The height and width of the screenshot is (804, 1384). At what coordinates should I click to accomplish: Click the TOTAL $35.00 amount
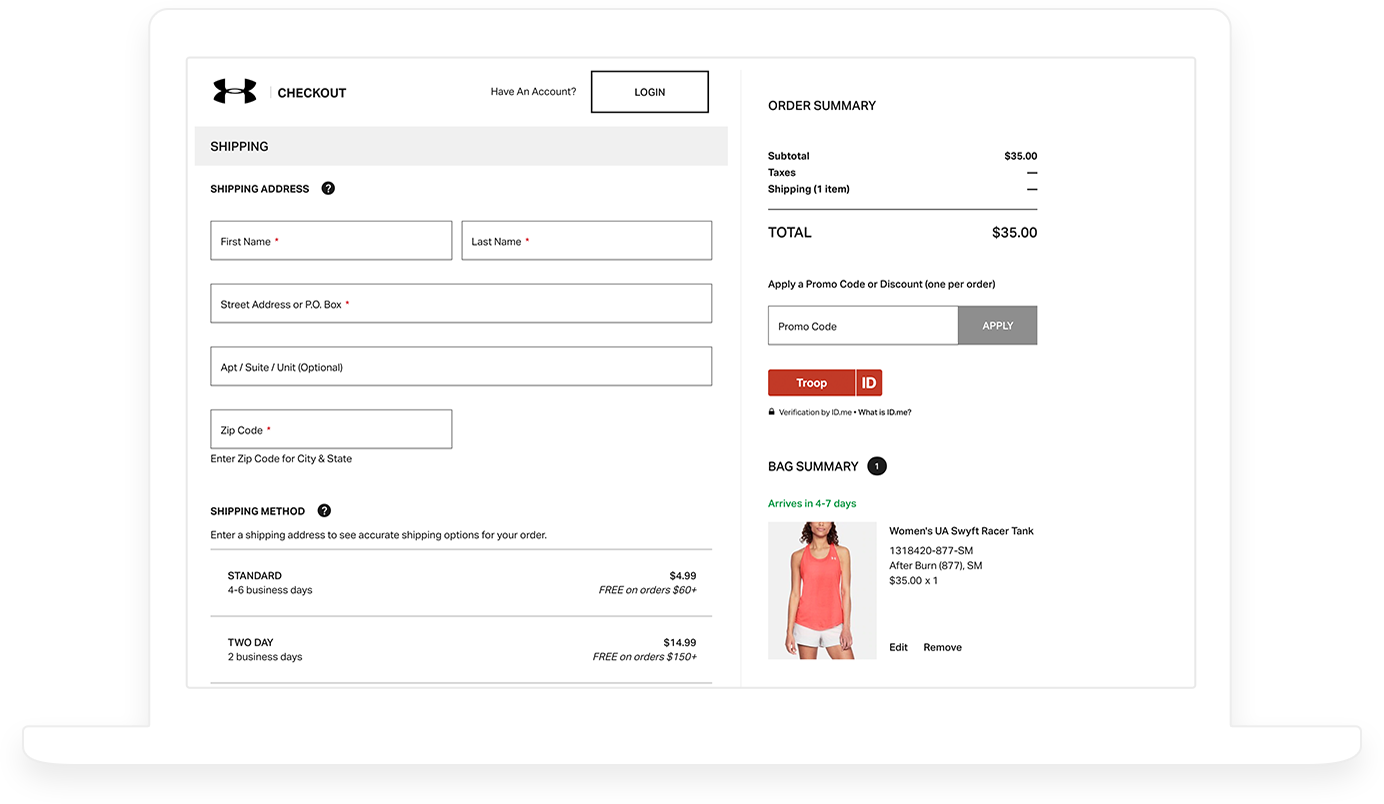coord(1014,233)
